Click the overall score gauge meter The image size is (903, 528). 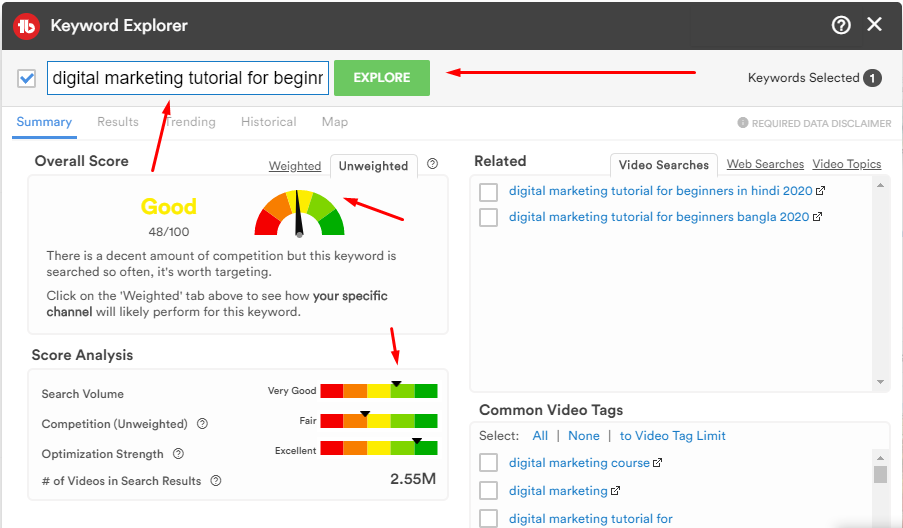point(299,213)
